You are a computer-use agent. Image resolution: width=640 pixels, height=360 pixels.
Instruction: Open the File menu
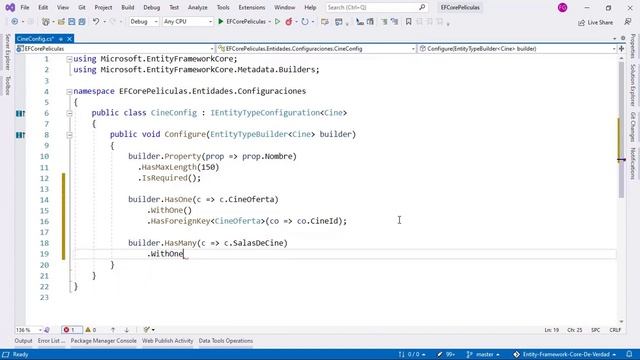(x=24, y=7)
